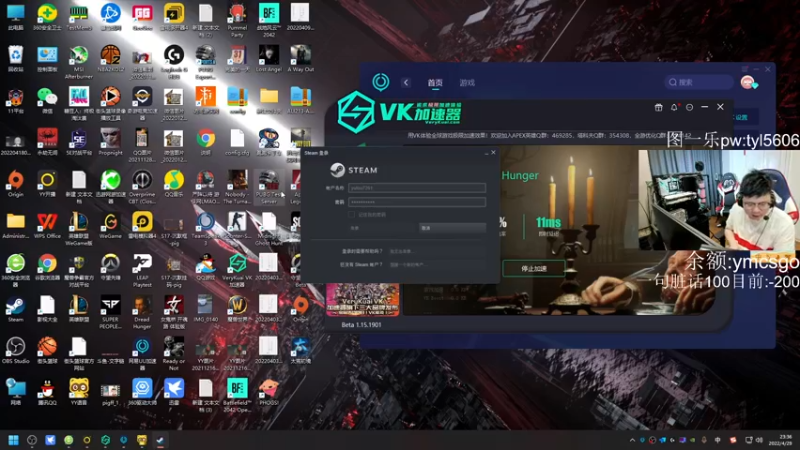Switch to the 游戏 tab in UU window
The width and height of the screenshot is (800, 450).
[467, 83]
